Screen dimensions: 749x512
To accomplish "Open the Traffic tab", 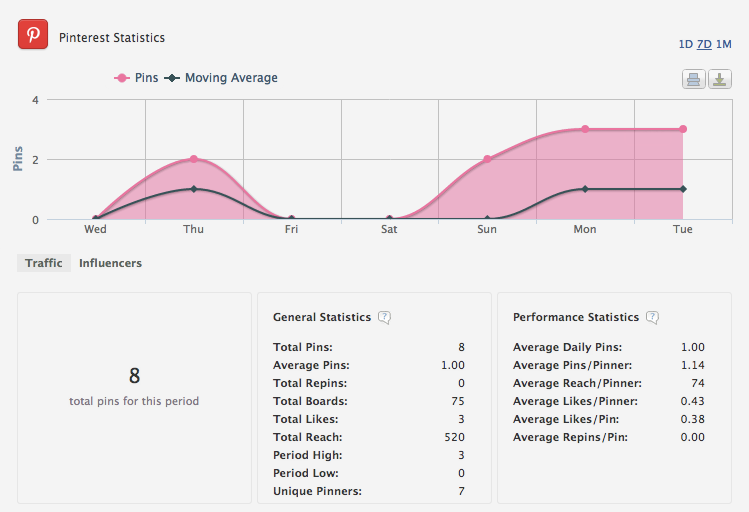I will pyautogui.click(x=44, y=263).
